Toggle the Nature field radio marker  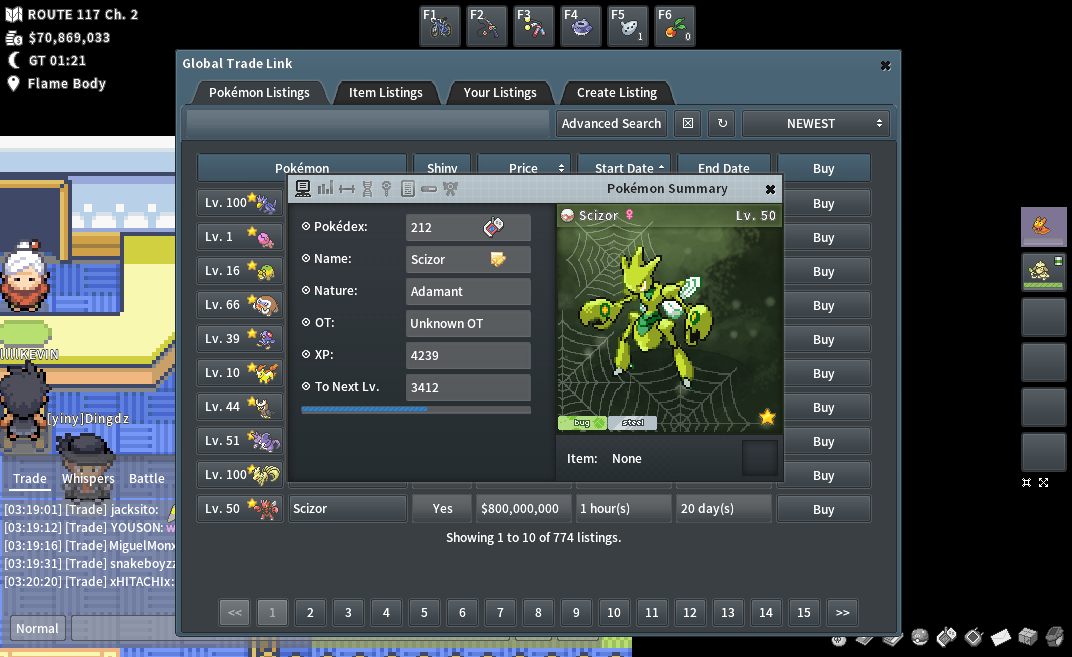coord(306,291)
